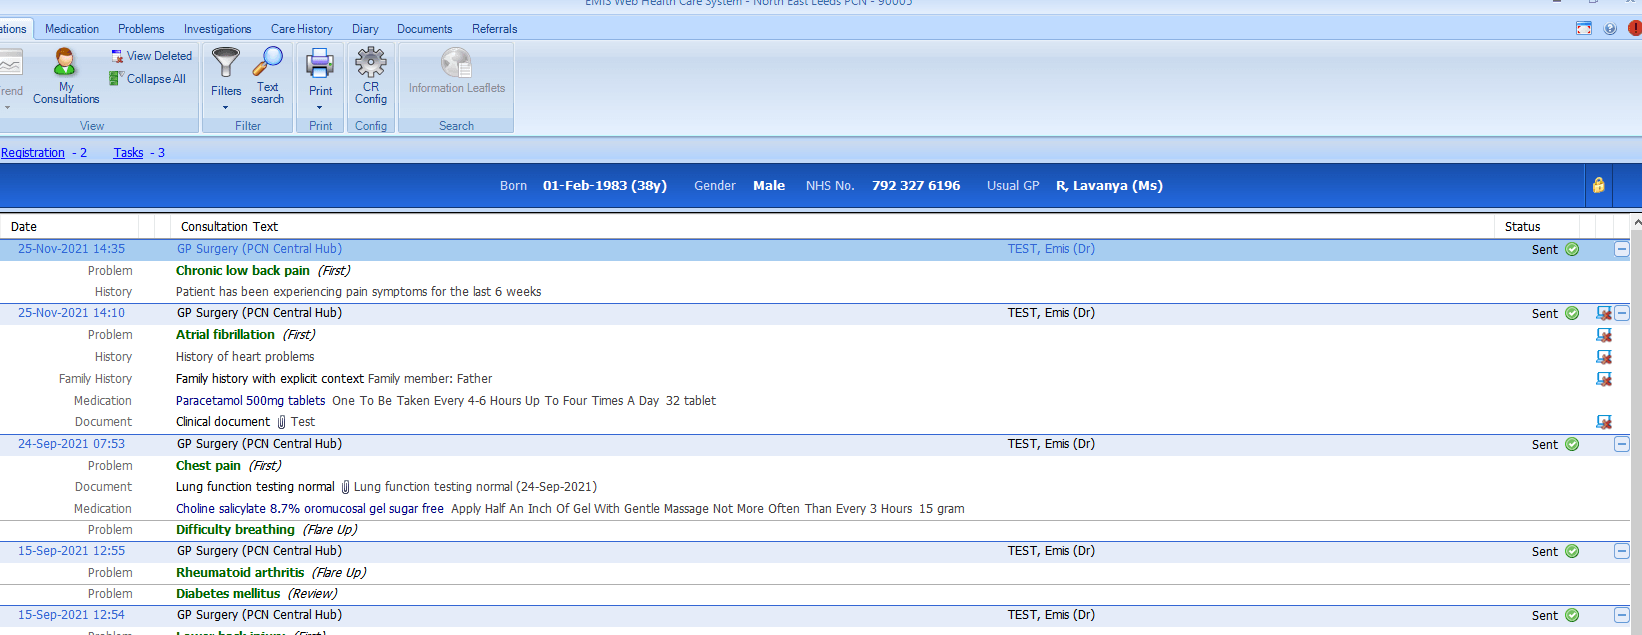This screenshot has height=635, width=1642.
Task: Click green Sent tick for 24-Sep-2021 07:53
Action: (x=1572, y=444)
